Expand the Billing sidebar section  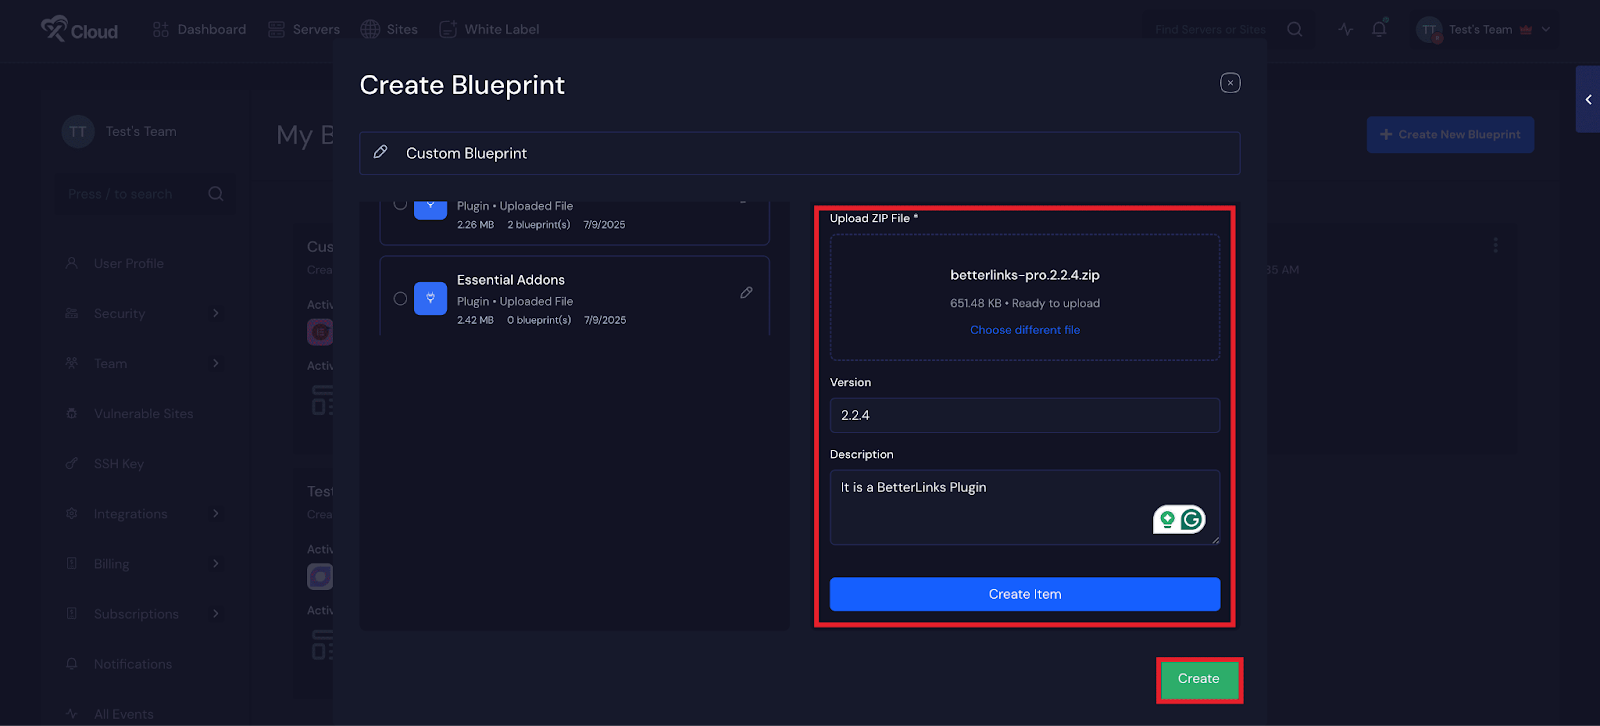point(141,563)
